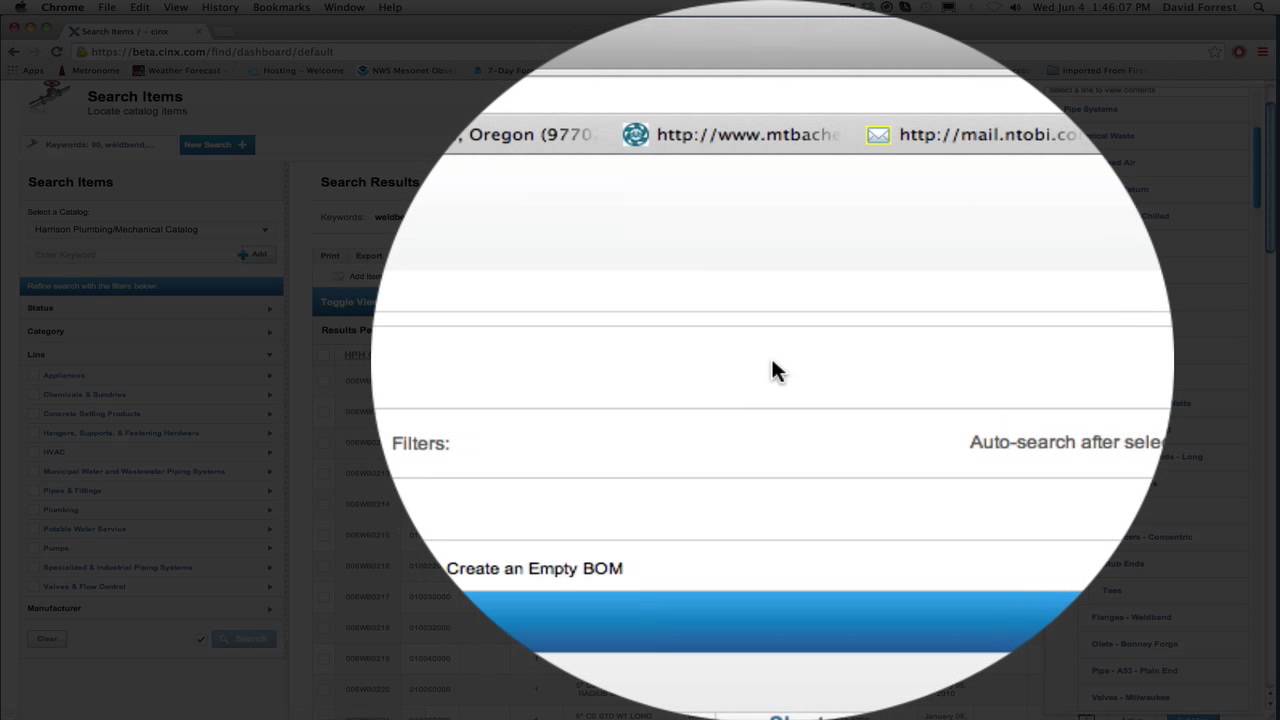Image resolution: width=1280 pixels, height=720 pixels.
Task: Reload the cinx page
Action: click(57, 51)
